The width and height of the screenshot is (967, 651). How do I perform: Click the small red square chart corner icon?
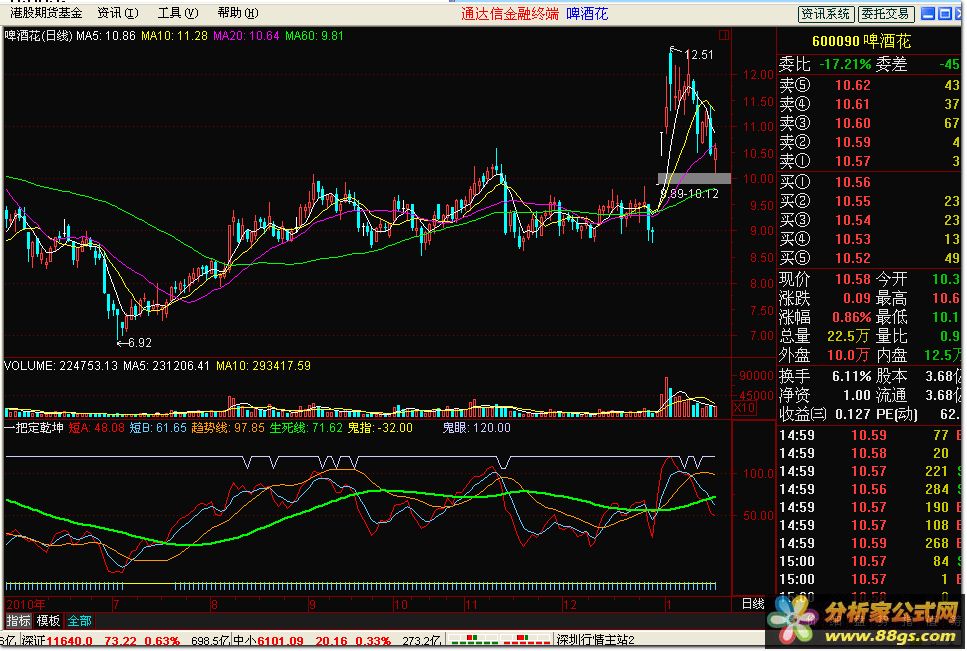pos(724,35)
